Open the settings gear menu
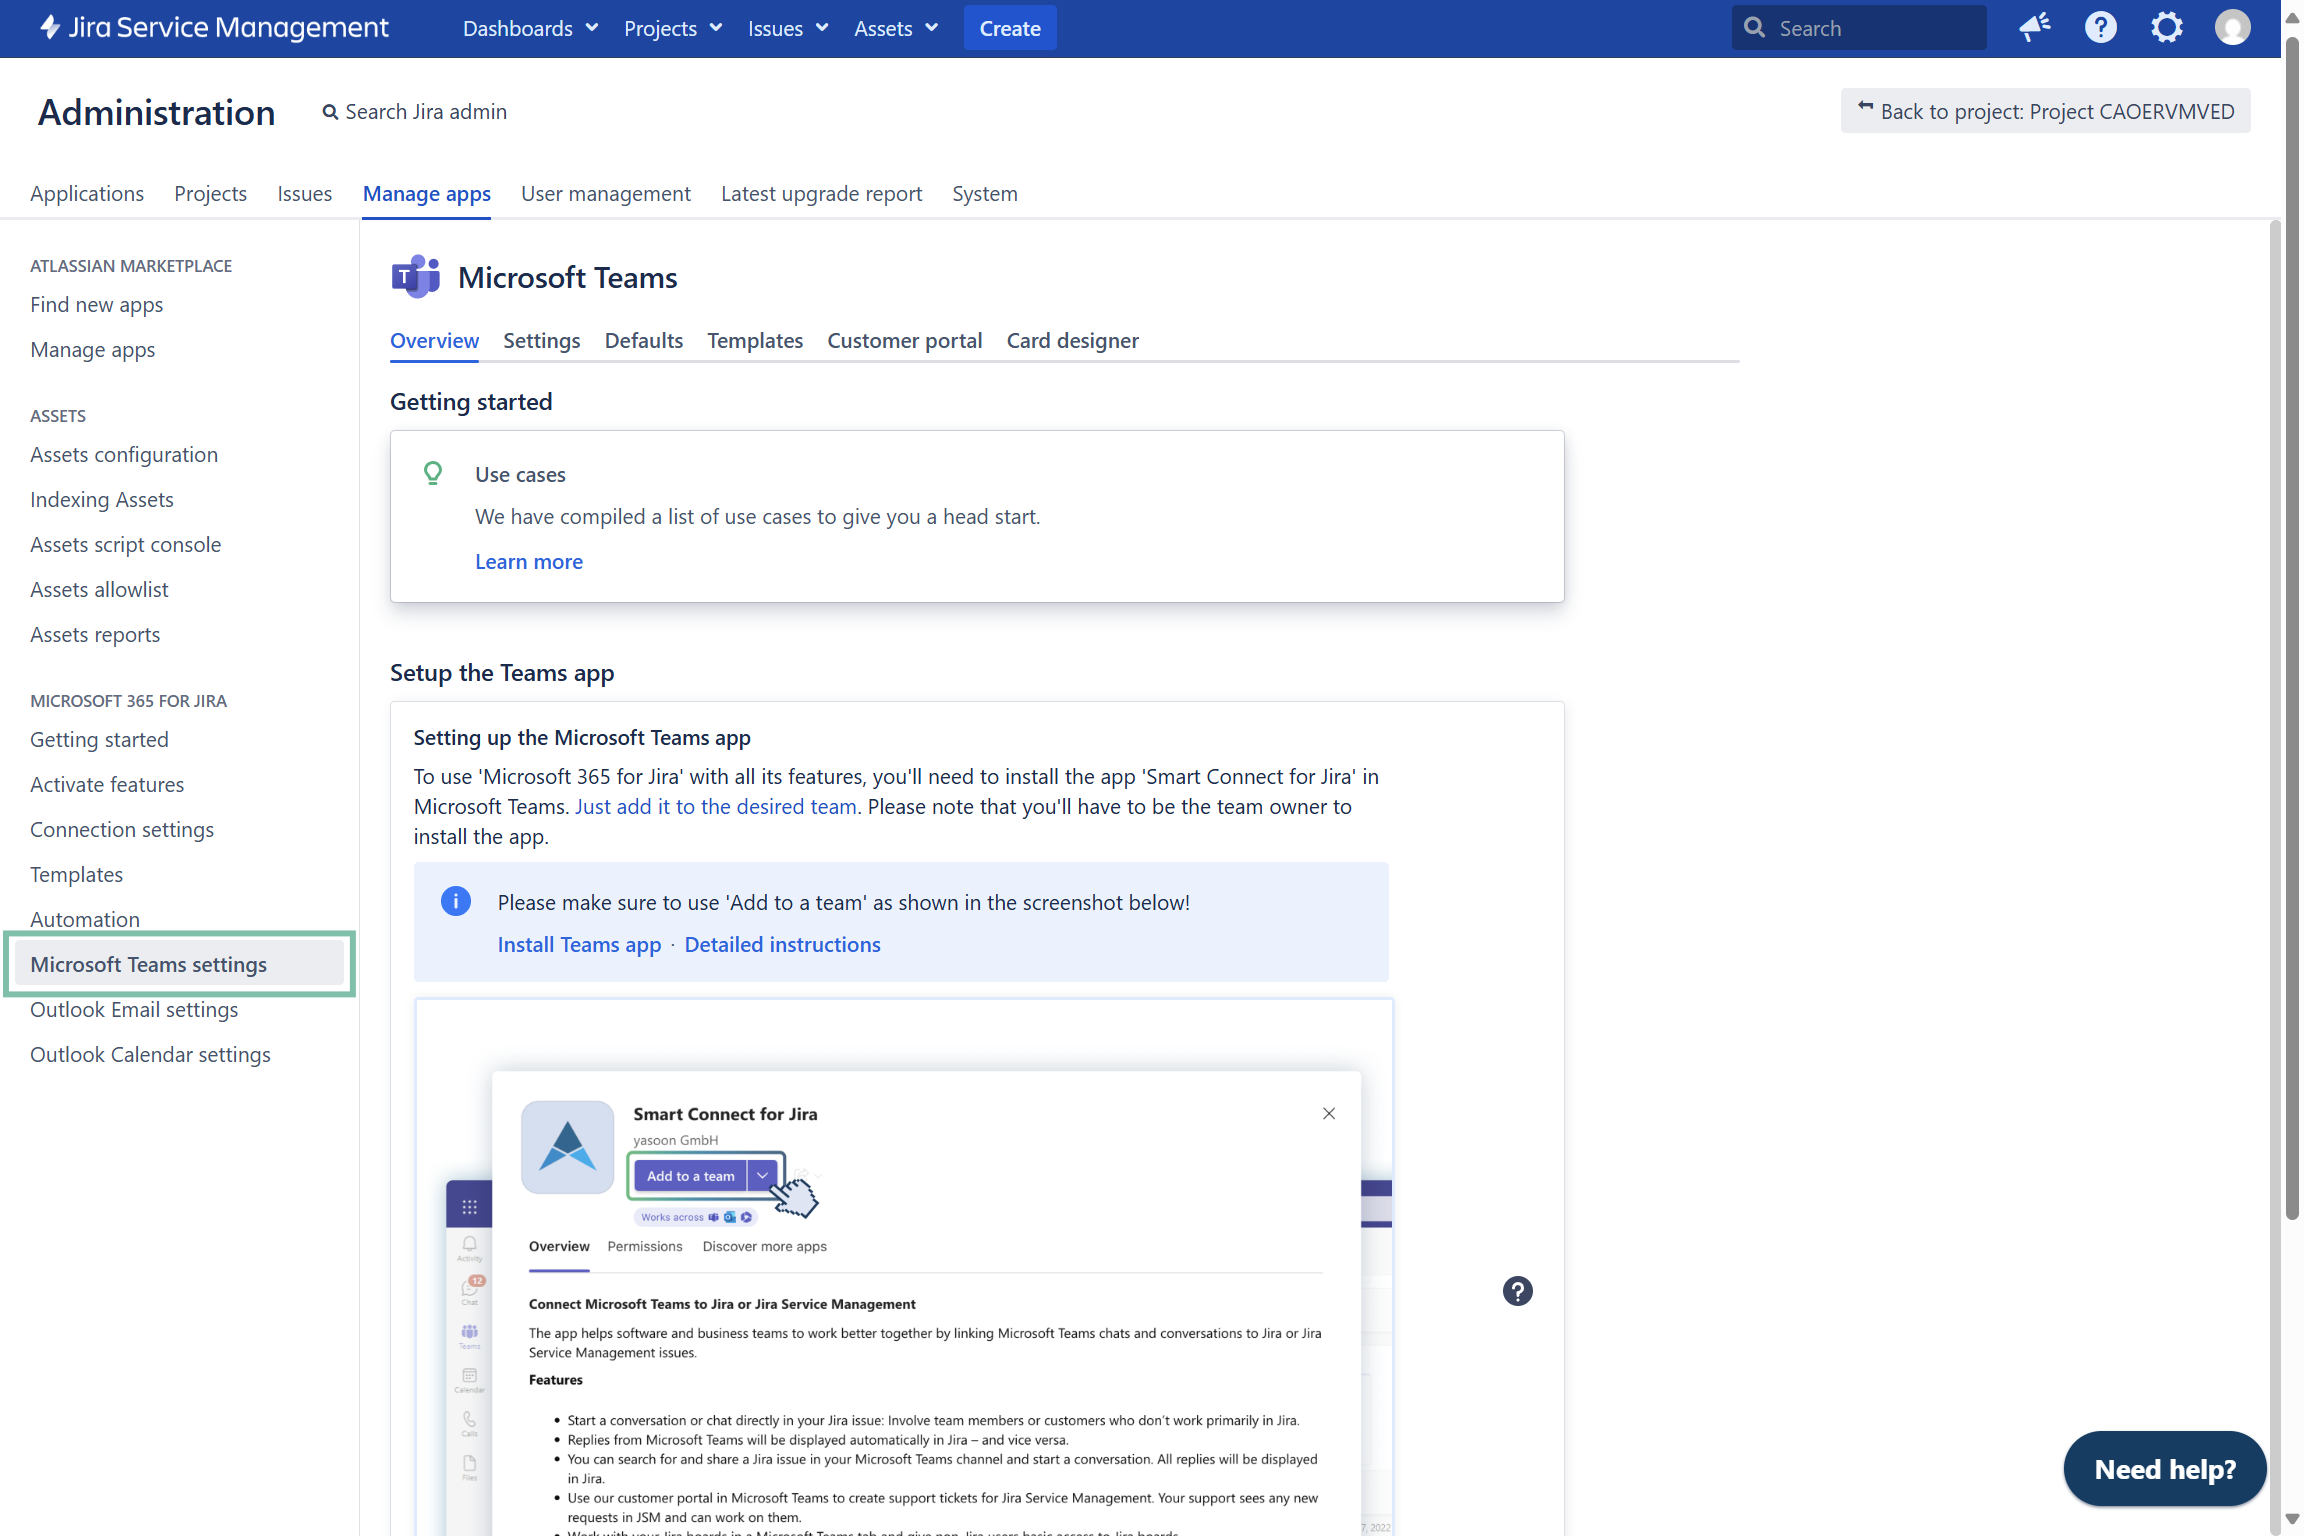Viewport: 2304px width, 1536px height. (2166, 28)
